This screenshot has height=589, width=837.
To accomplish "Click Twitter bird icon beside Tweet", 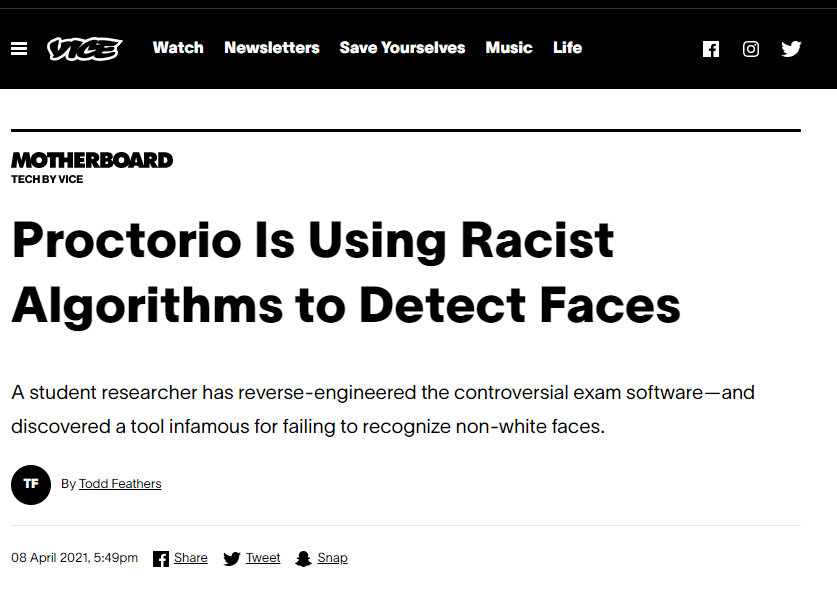I will 232,559.
